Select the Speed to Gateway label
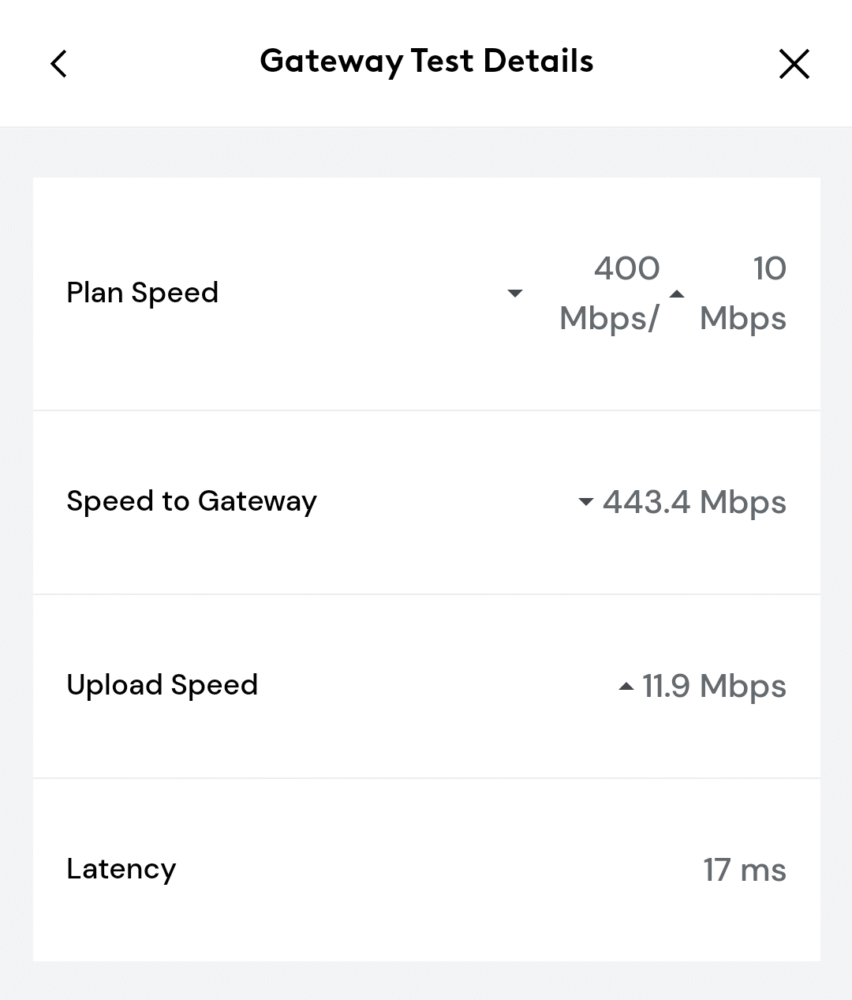 tap(191, 502)
